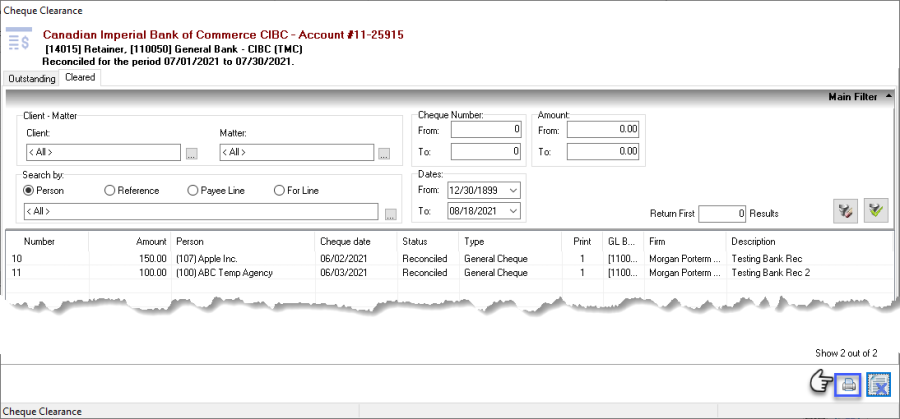The image size is (900, 419).
Task: Select the (100) ABC Temp Agency row
Action: pyautogui.click(x=450, y=273)
